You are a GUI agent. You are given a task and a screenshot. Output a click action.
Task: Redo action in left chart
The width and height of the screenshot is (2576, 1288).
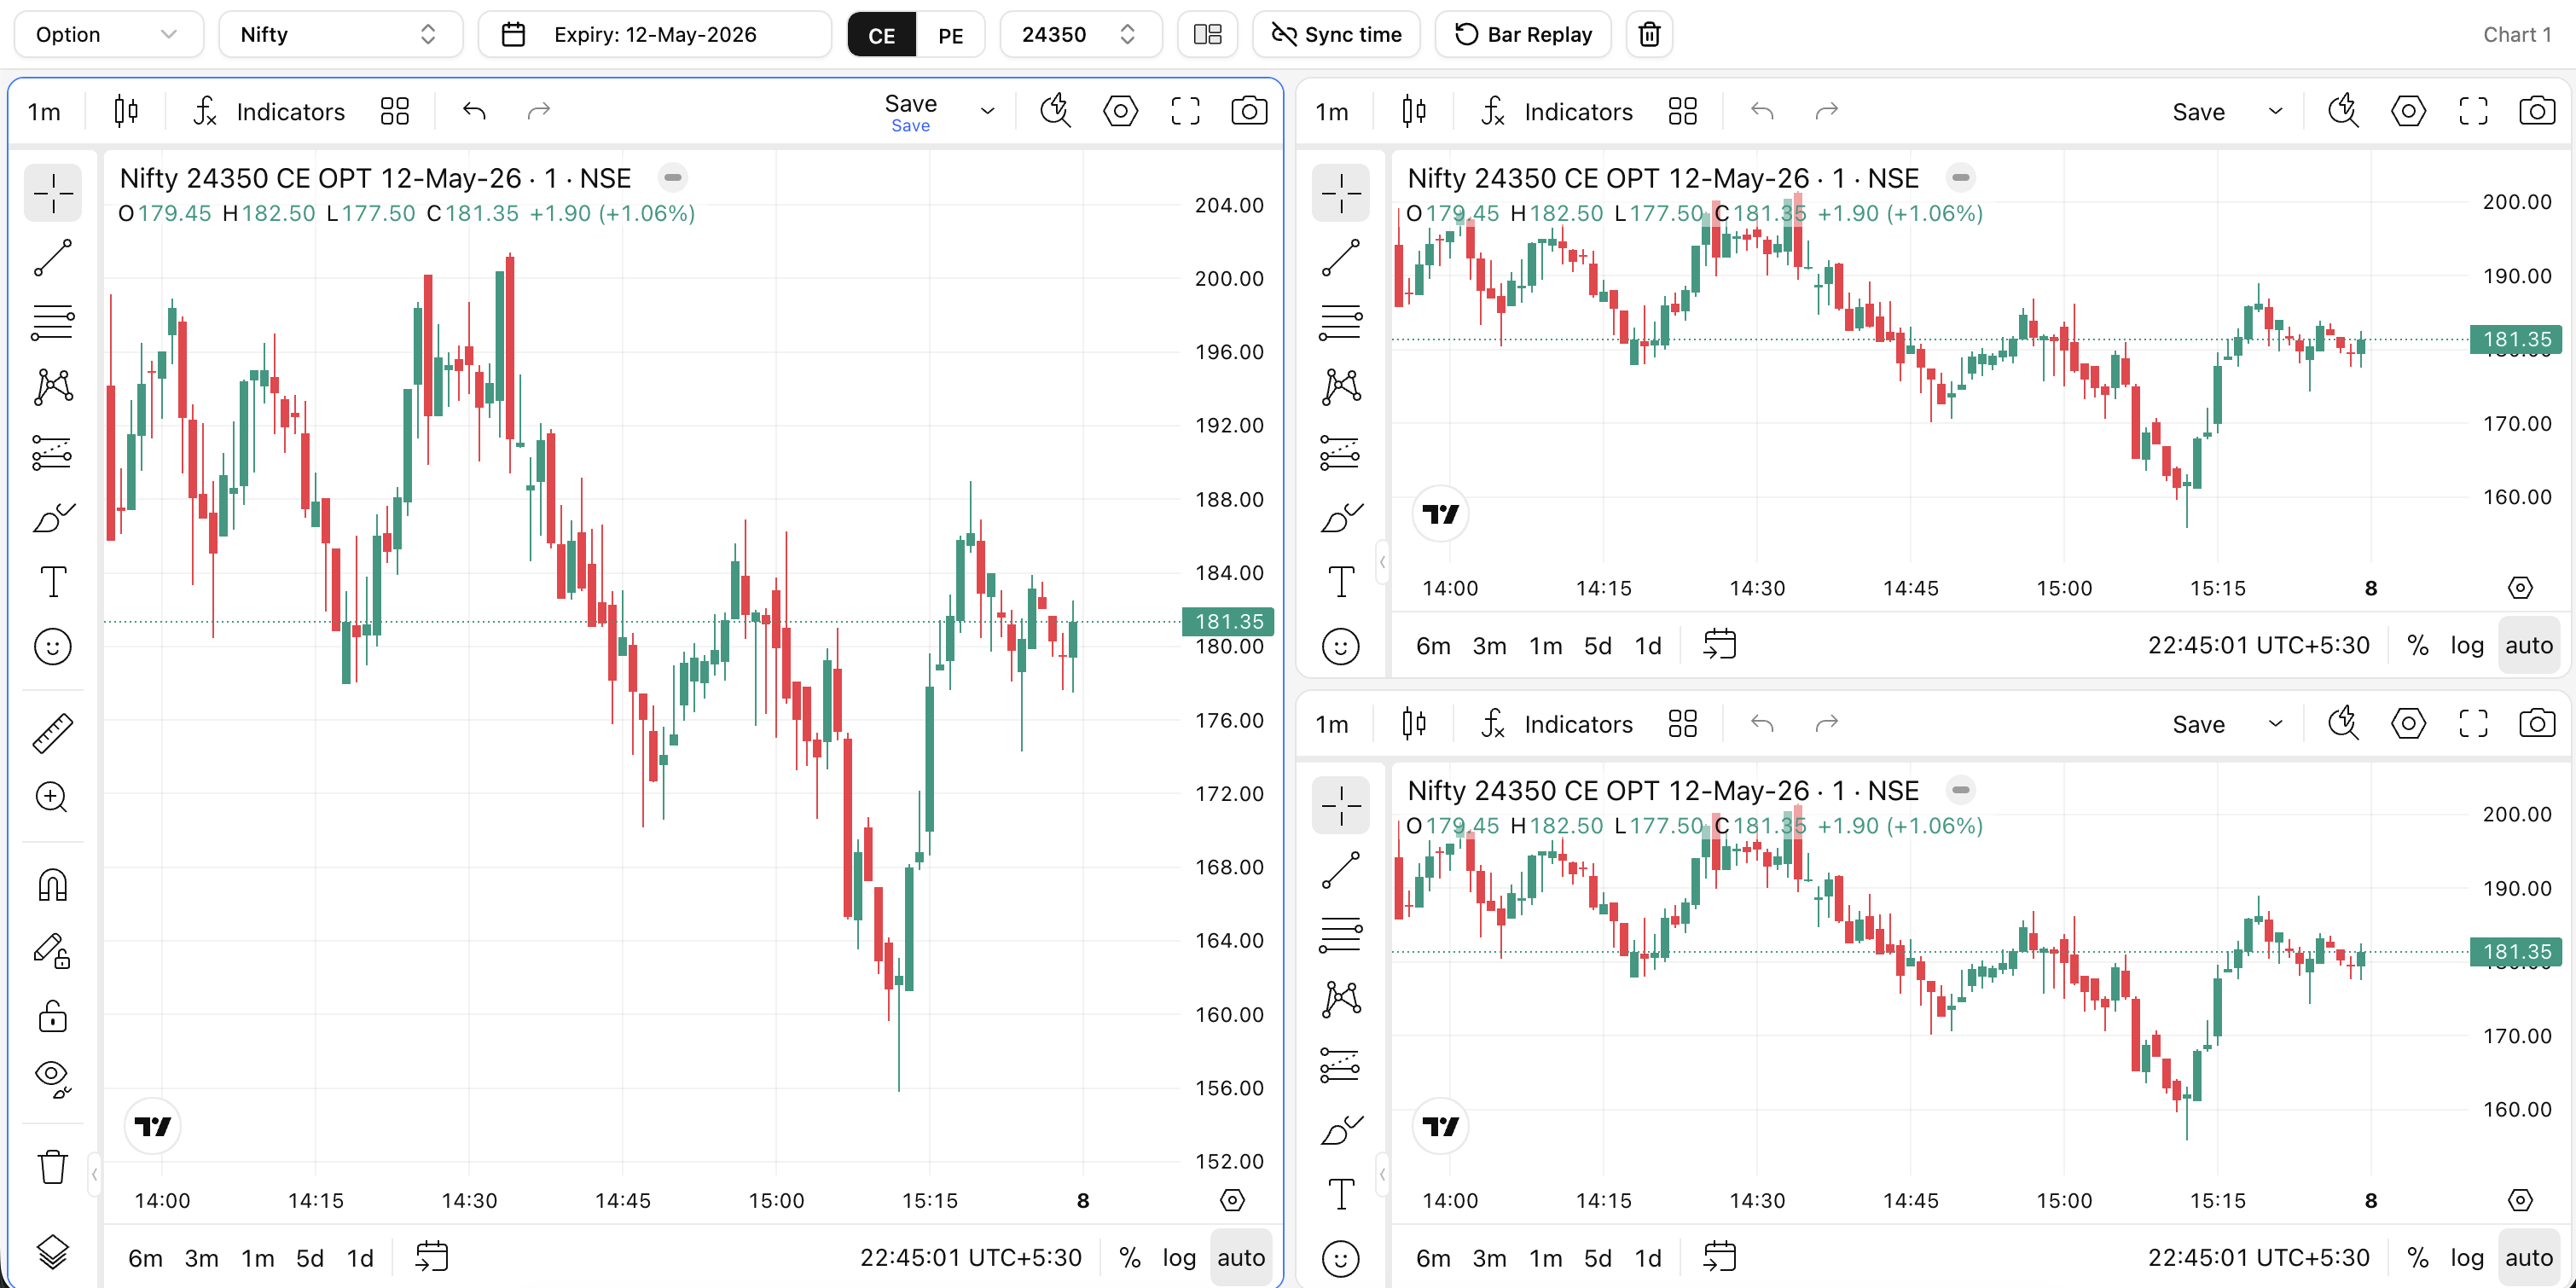point(539,111)
